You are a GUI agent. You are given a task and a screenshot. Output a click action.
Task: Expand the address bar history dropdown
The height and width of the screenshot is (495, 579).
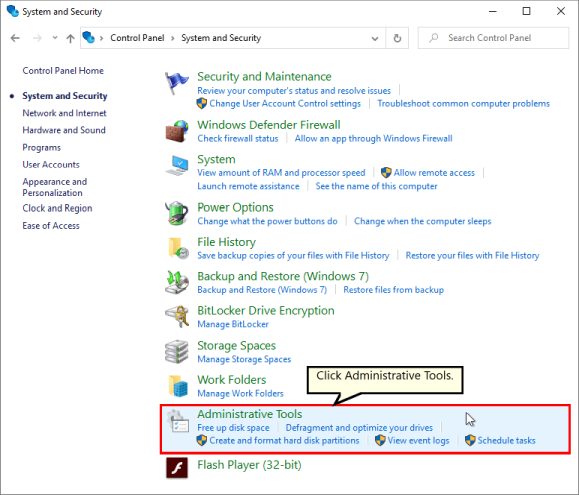[x=375, y=38]
